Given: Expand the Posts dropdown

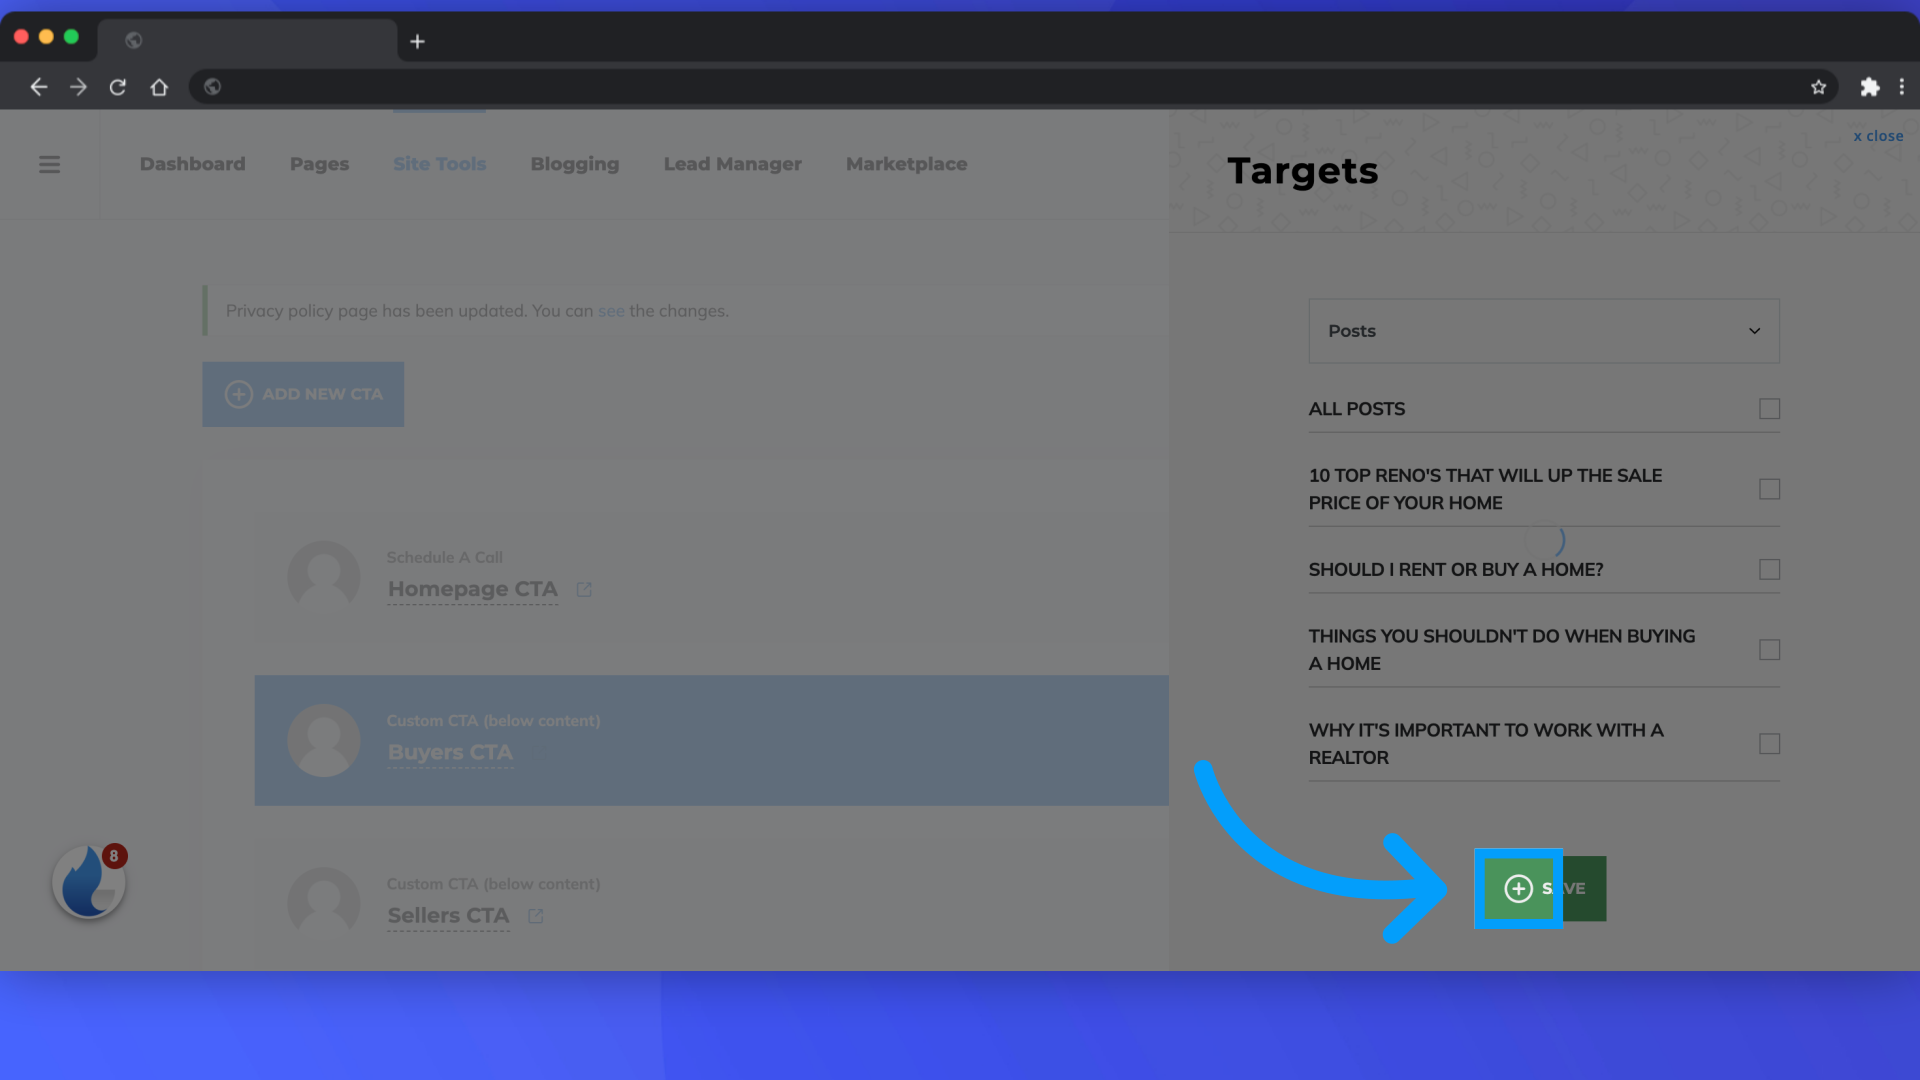Looking at the screenshot, I should coord(1544,331).
